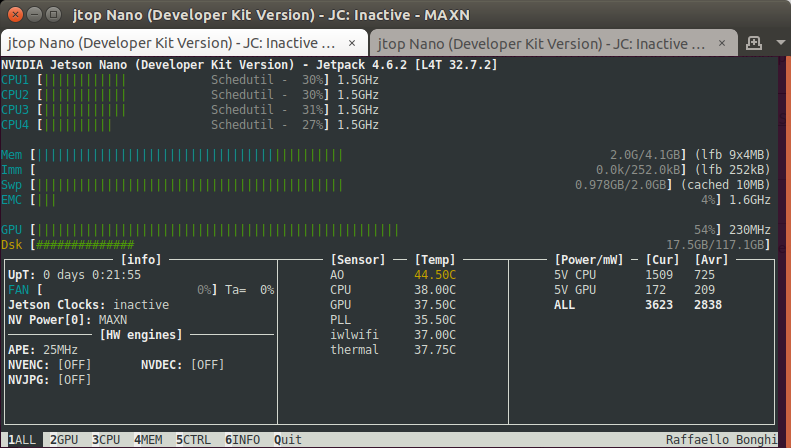Click the thermal sensor value 37.75C

[435, 350]
